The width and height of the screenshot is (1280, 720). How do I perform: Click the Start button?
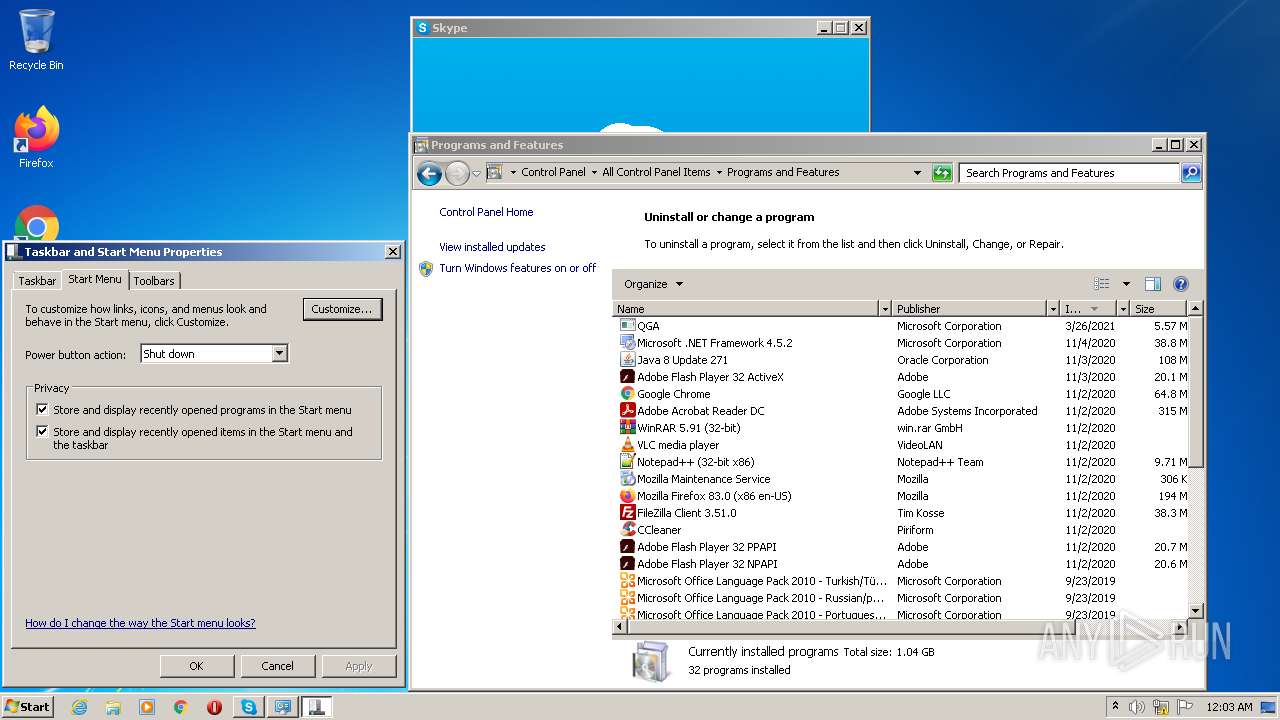tap(27, 707)
